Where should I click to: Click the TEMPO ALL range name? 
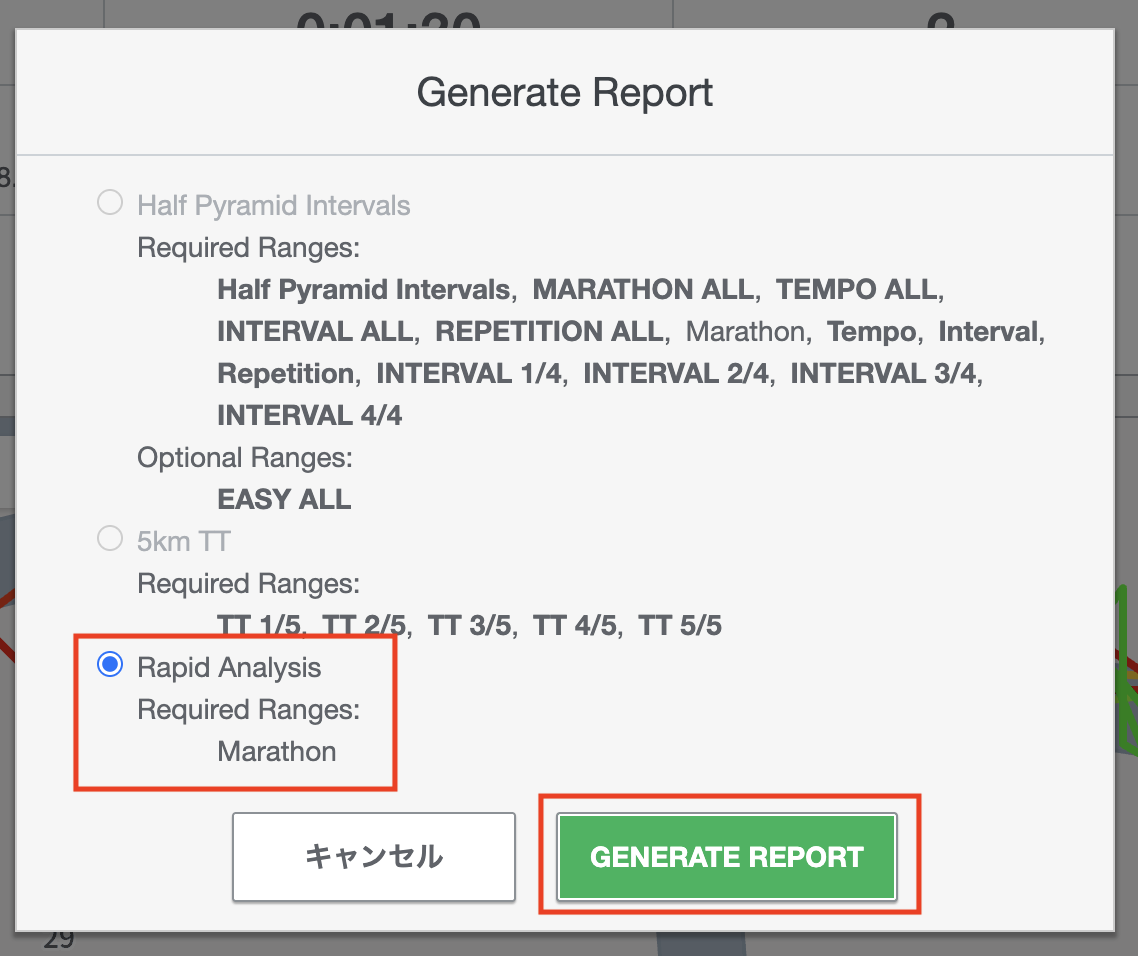pyautogui.click(x=857, y=290)
